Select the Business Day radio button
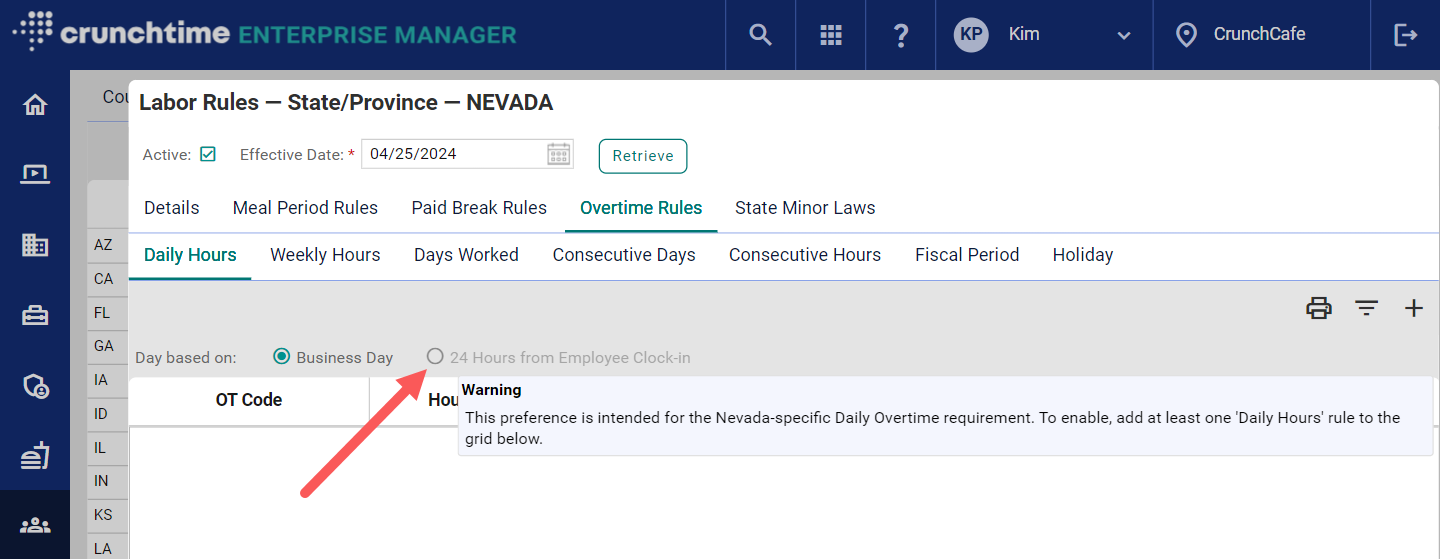 pyautogui.click(x=282, y=357)
